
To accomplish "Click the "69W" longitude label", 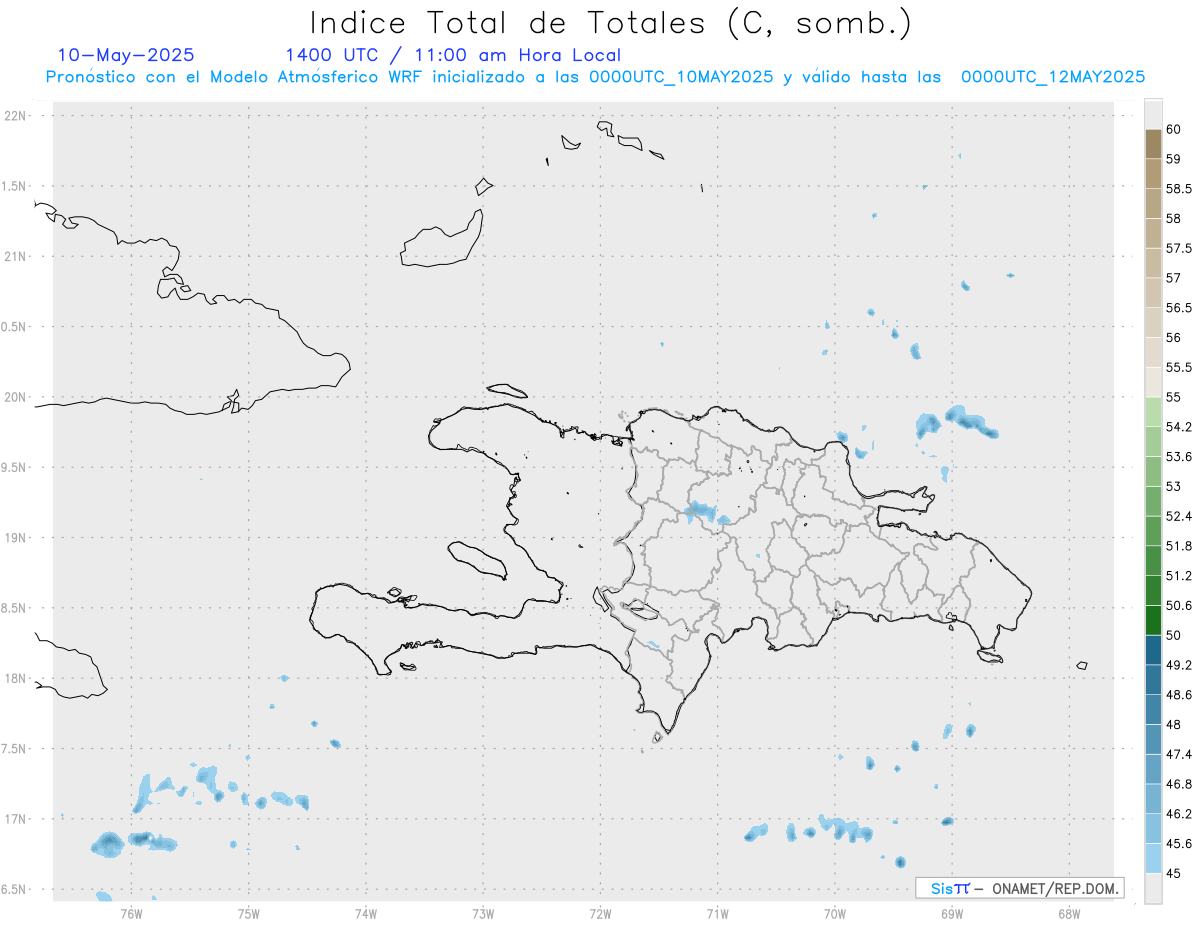I will pyautogui.click(x=952, y=914).
